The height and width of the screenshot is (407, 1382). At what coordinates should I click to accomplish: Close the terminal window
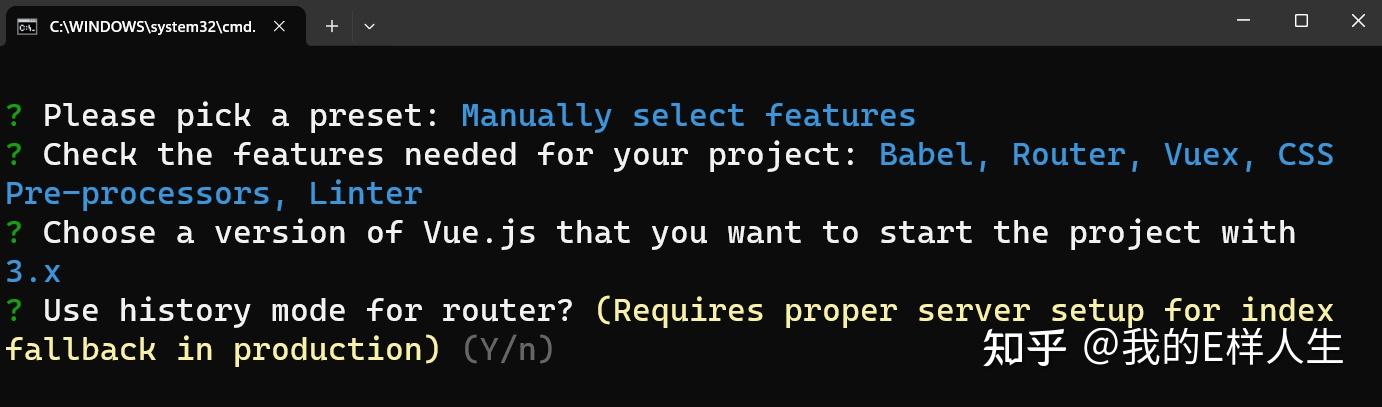coord(1357,21)
